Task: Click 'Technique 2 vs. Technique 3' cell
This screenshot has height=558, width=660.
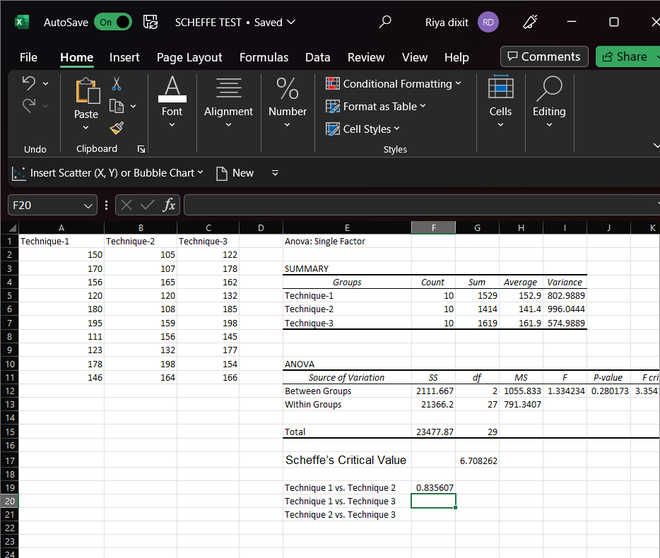Action: coord(347,515)
